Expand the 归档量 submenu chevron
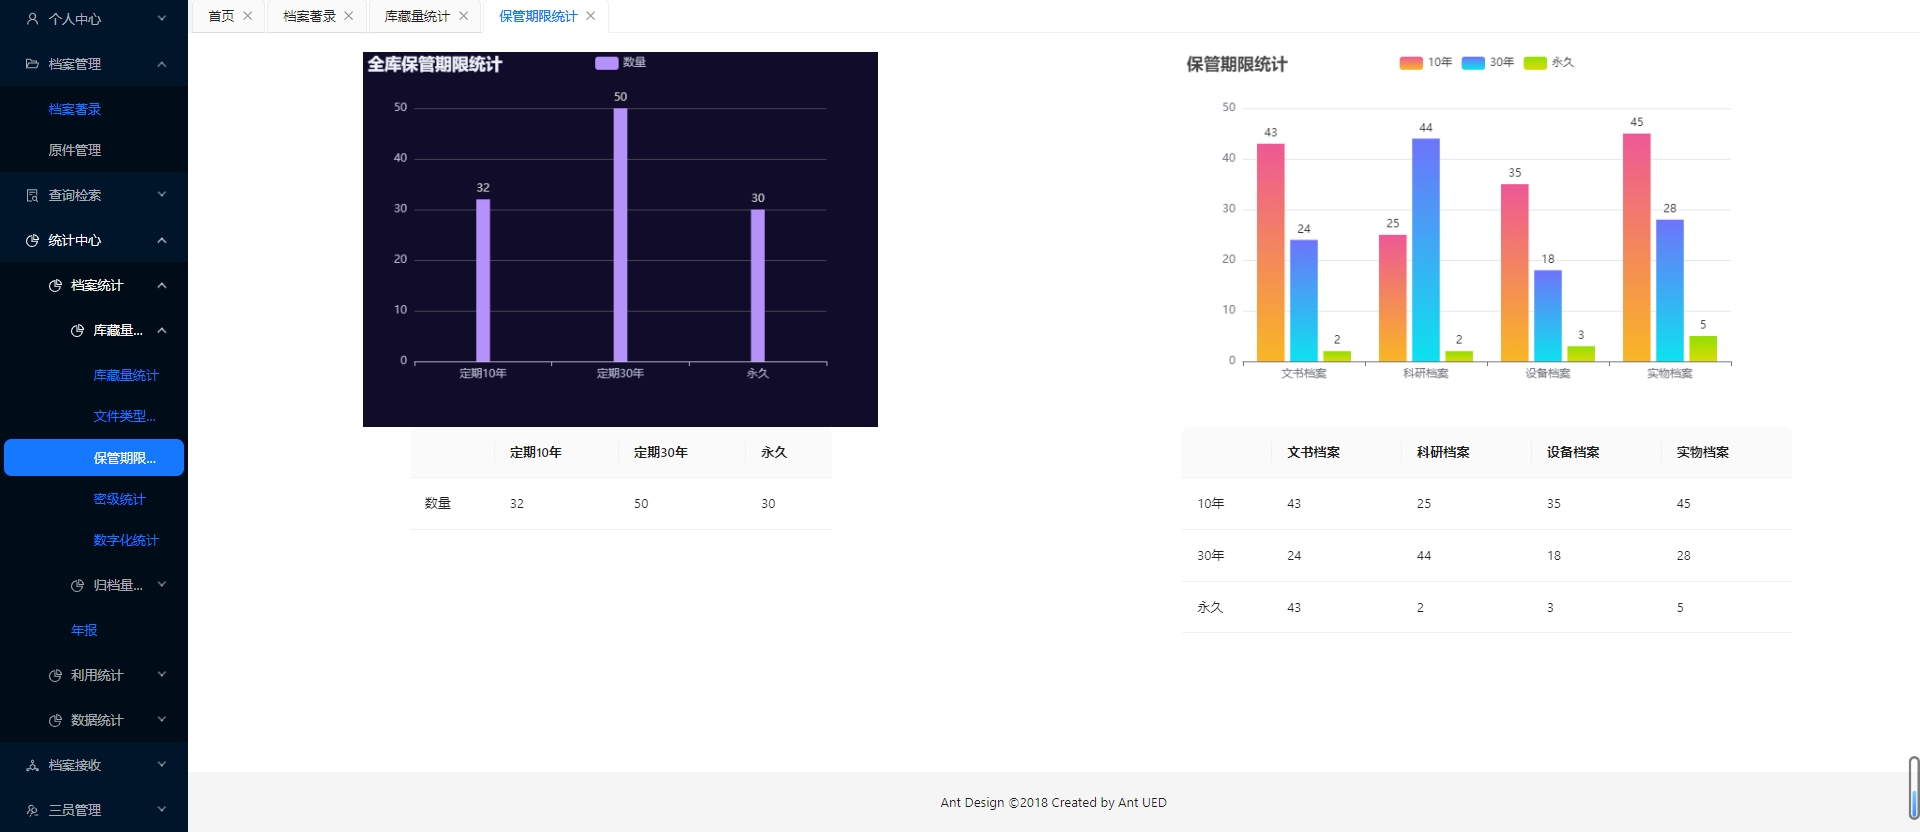Image resolution: width=1920 pixels, height=832 pixels. 162,584
